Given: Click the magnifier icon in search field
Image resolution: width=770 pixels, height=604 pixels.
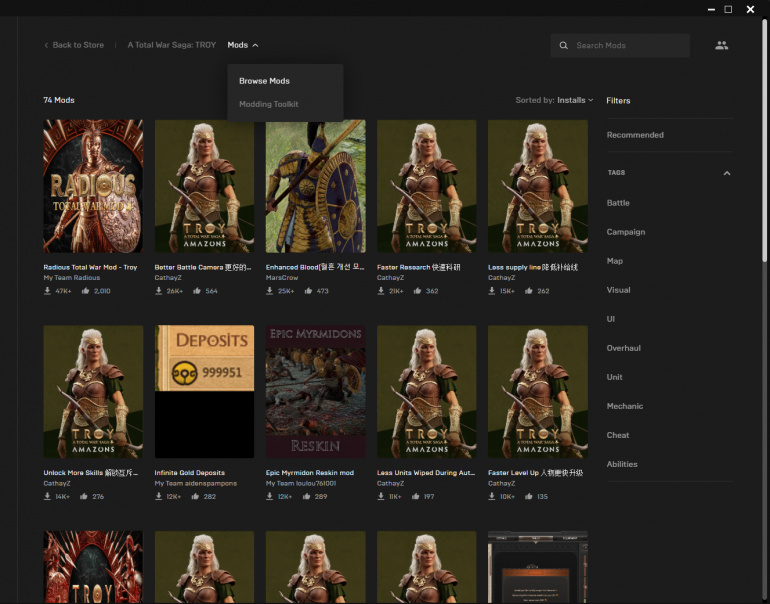Looking at the screenshot, I should [x=564, y=46].
